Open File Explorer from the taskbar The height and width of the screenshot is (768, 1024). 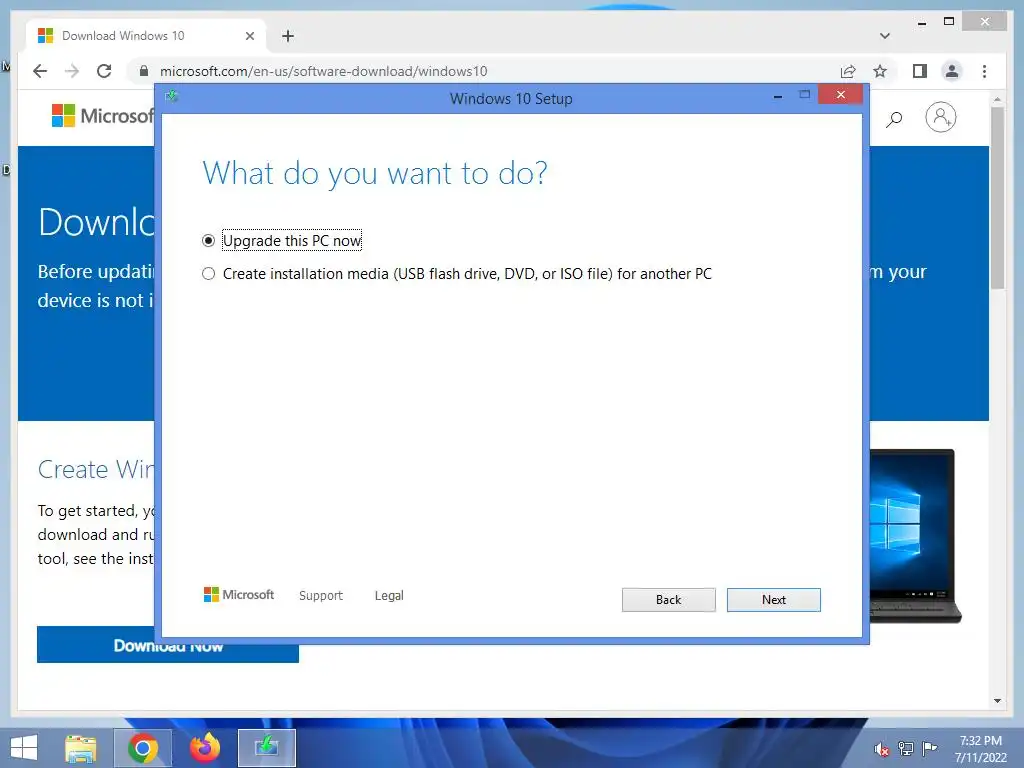(81, 748)
